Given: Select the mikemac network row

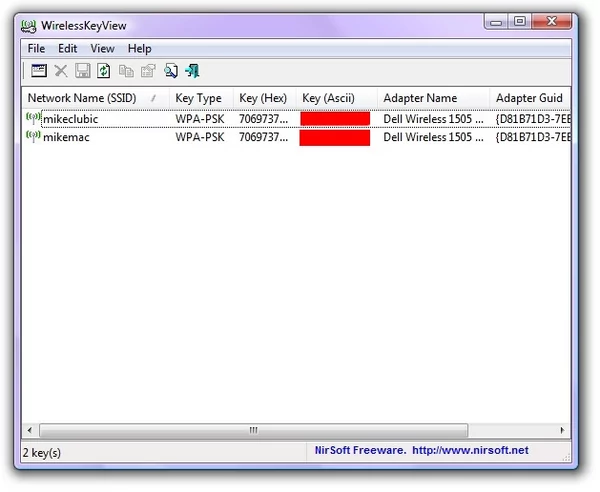Looking at the screenshot, I should [x=297, y=137].
